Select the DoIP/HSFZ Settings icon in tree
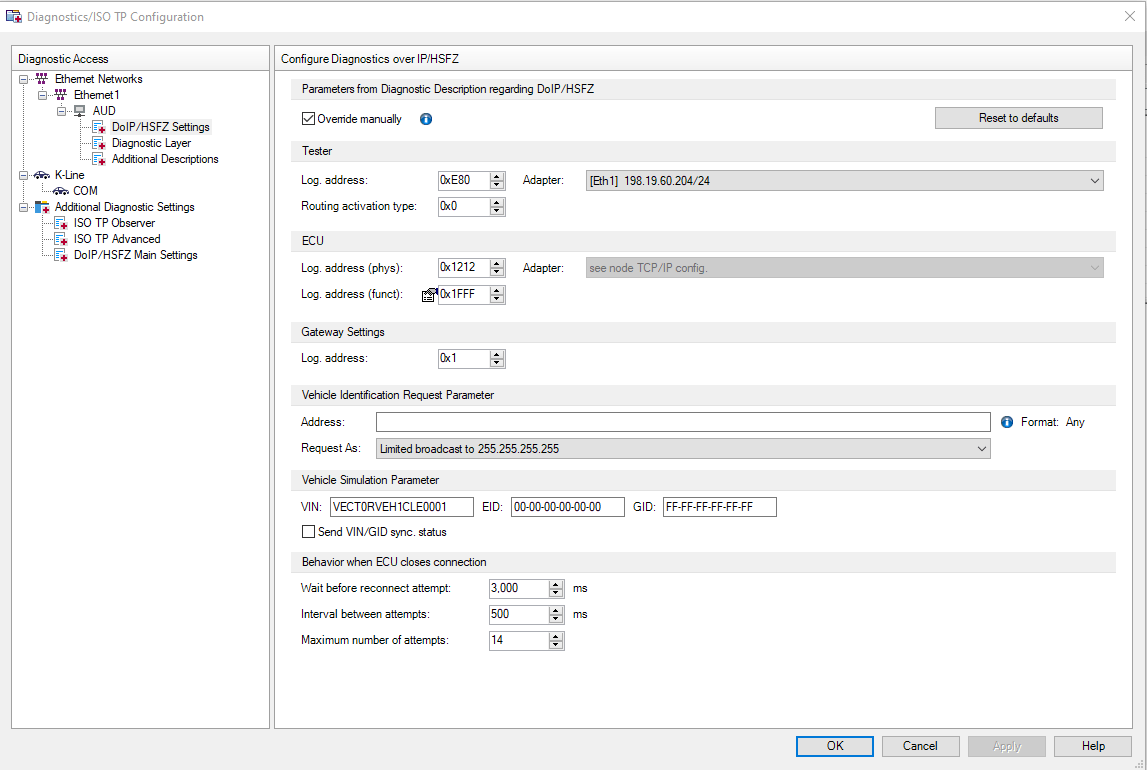The width and height of the screenshot is (1147, 770). [x=98, y=127]
